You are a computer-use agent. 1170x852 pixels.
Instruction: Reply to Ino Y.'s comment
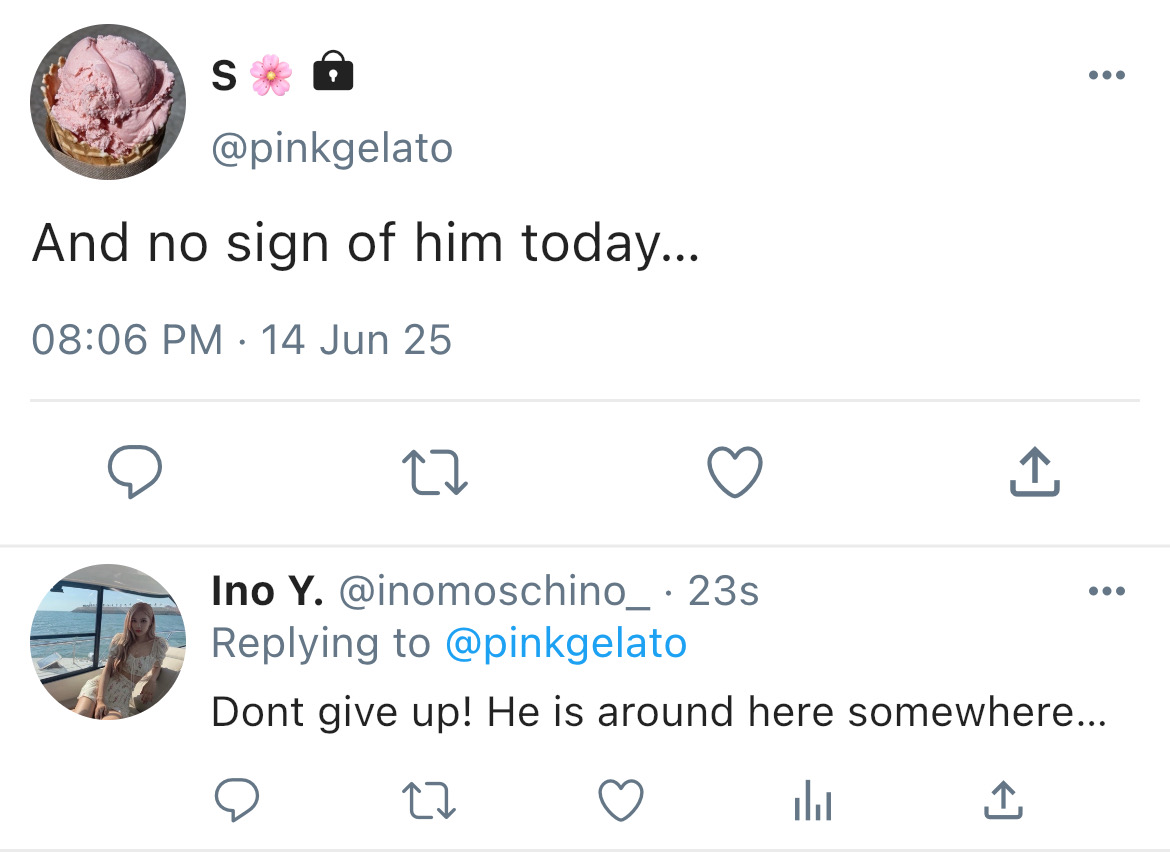pos(237,800)
